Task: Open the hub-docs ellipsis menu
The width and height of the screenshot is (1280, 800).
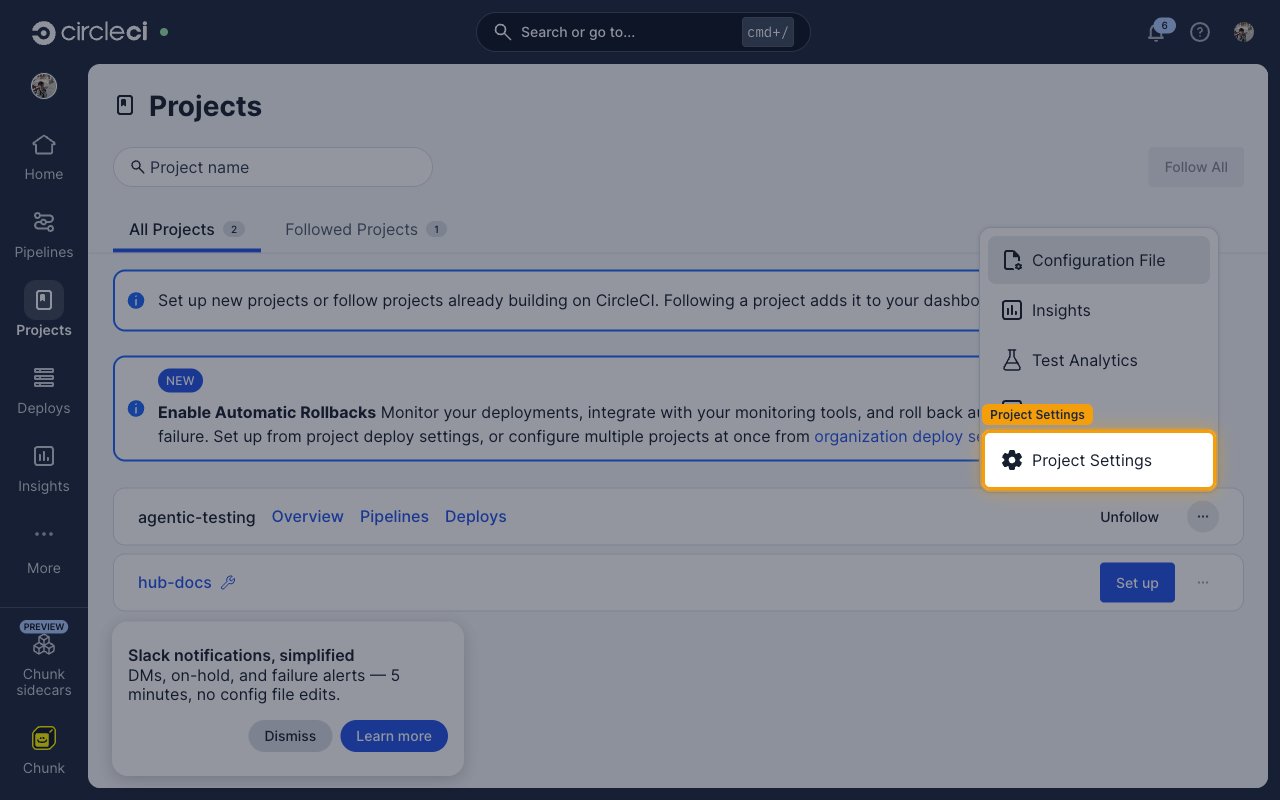Action: [x=1203, y=582]
